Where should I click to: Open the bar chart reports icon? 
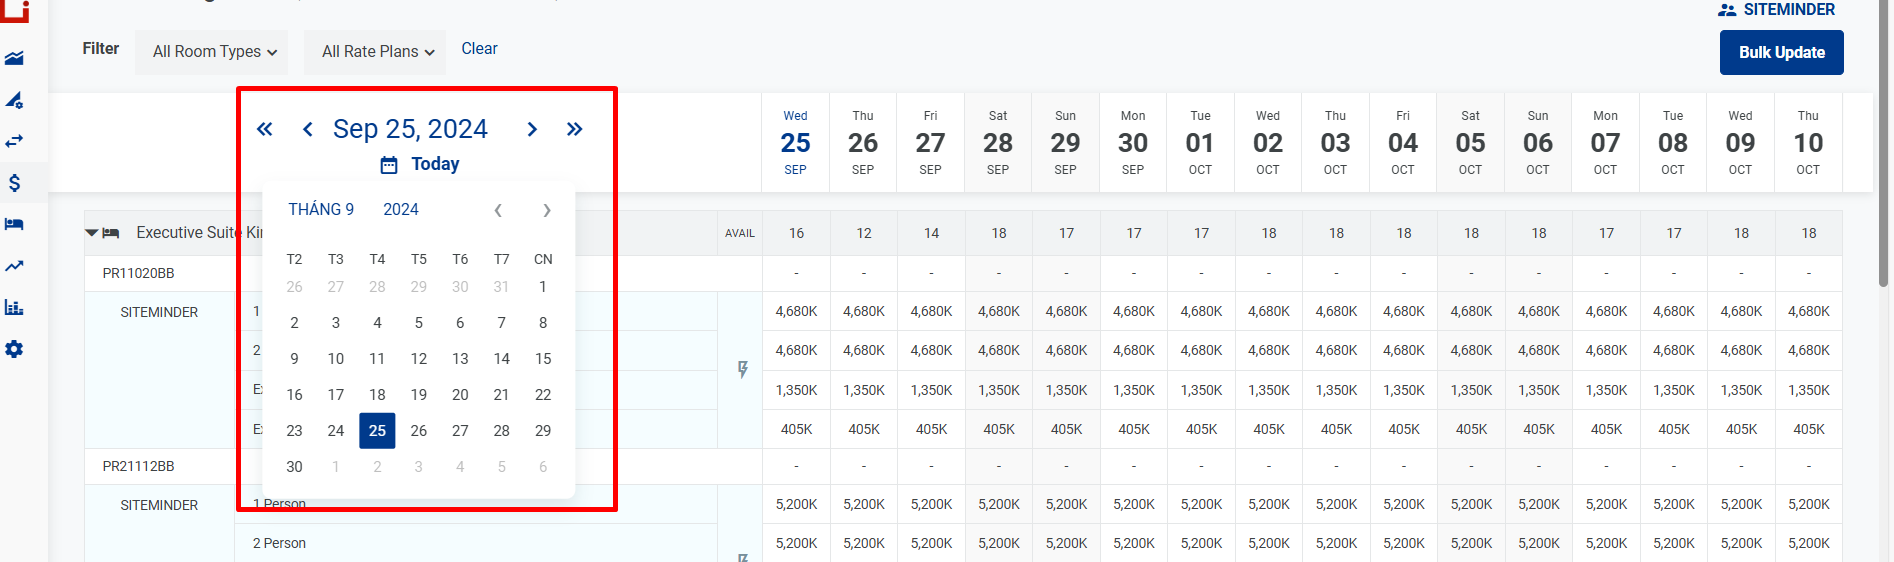coord(14,307)
